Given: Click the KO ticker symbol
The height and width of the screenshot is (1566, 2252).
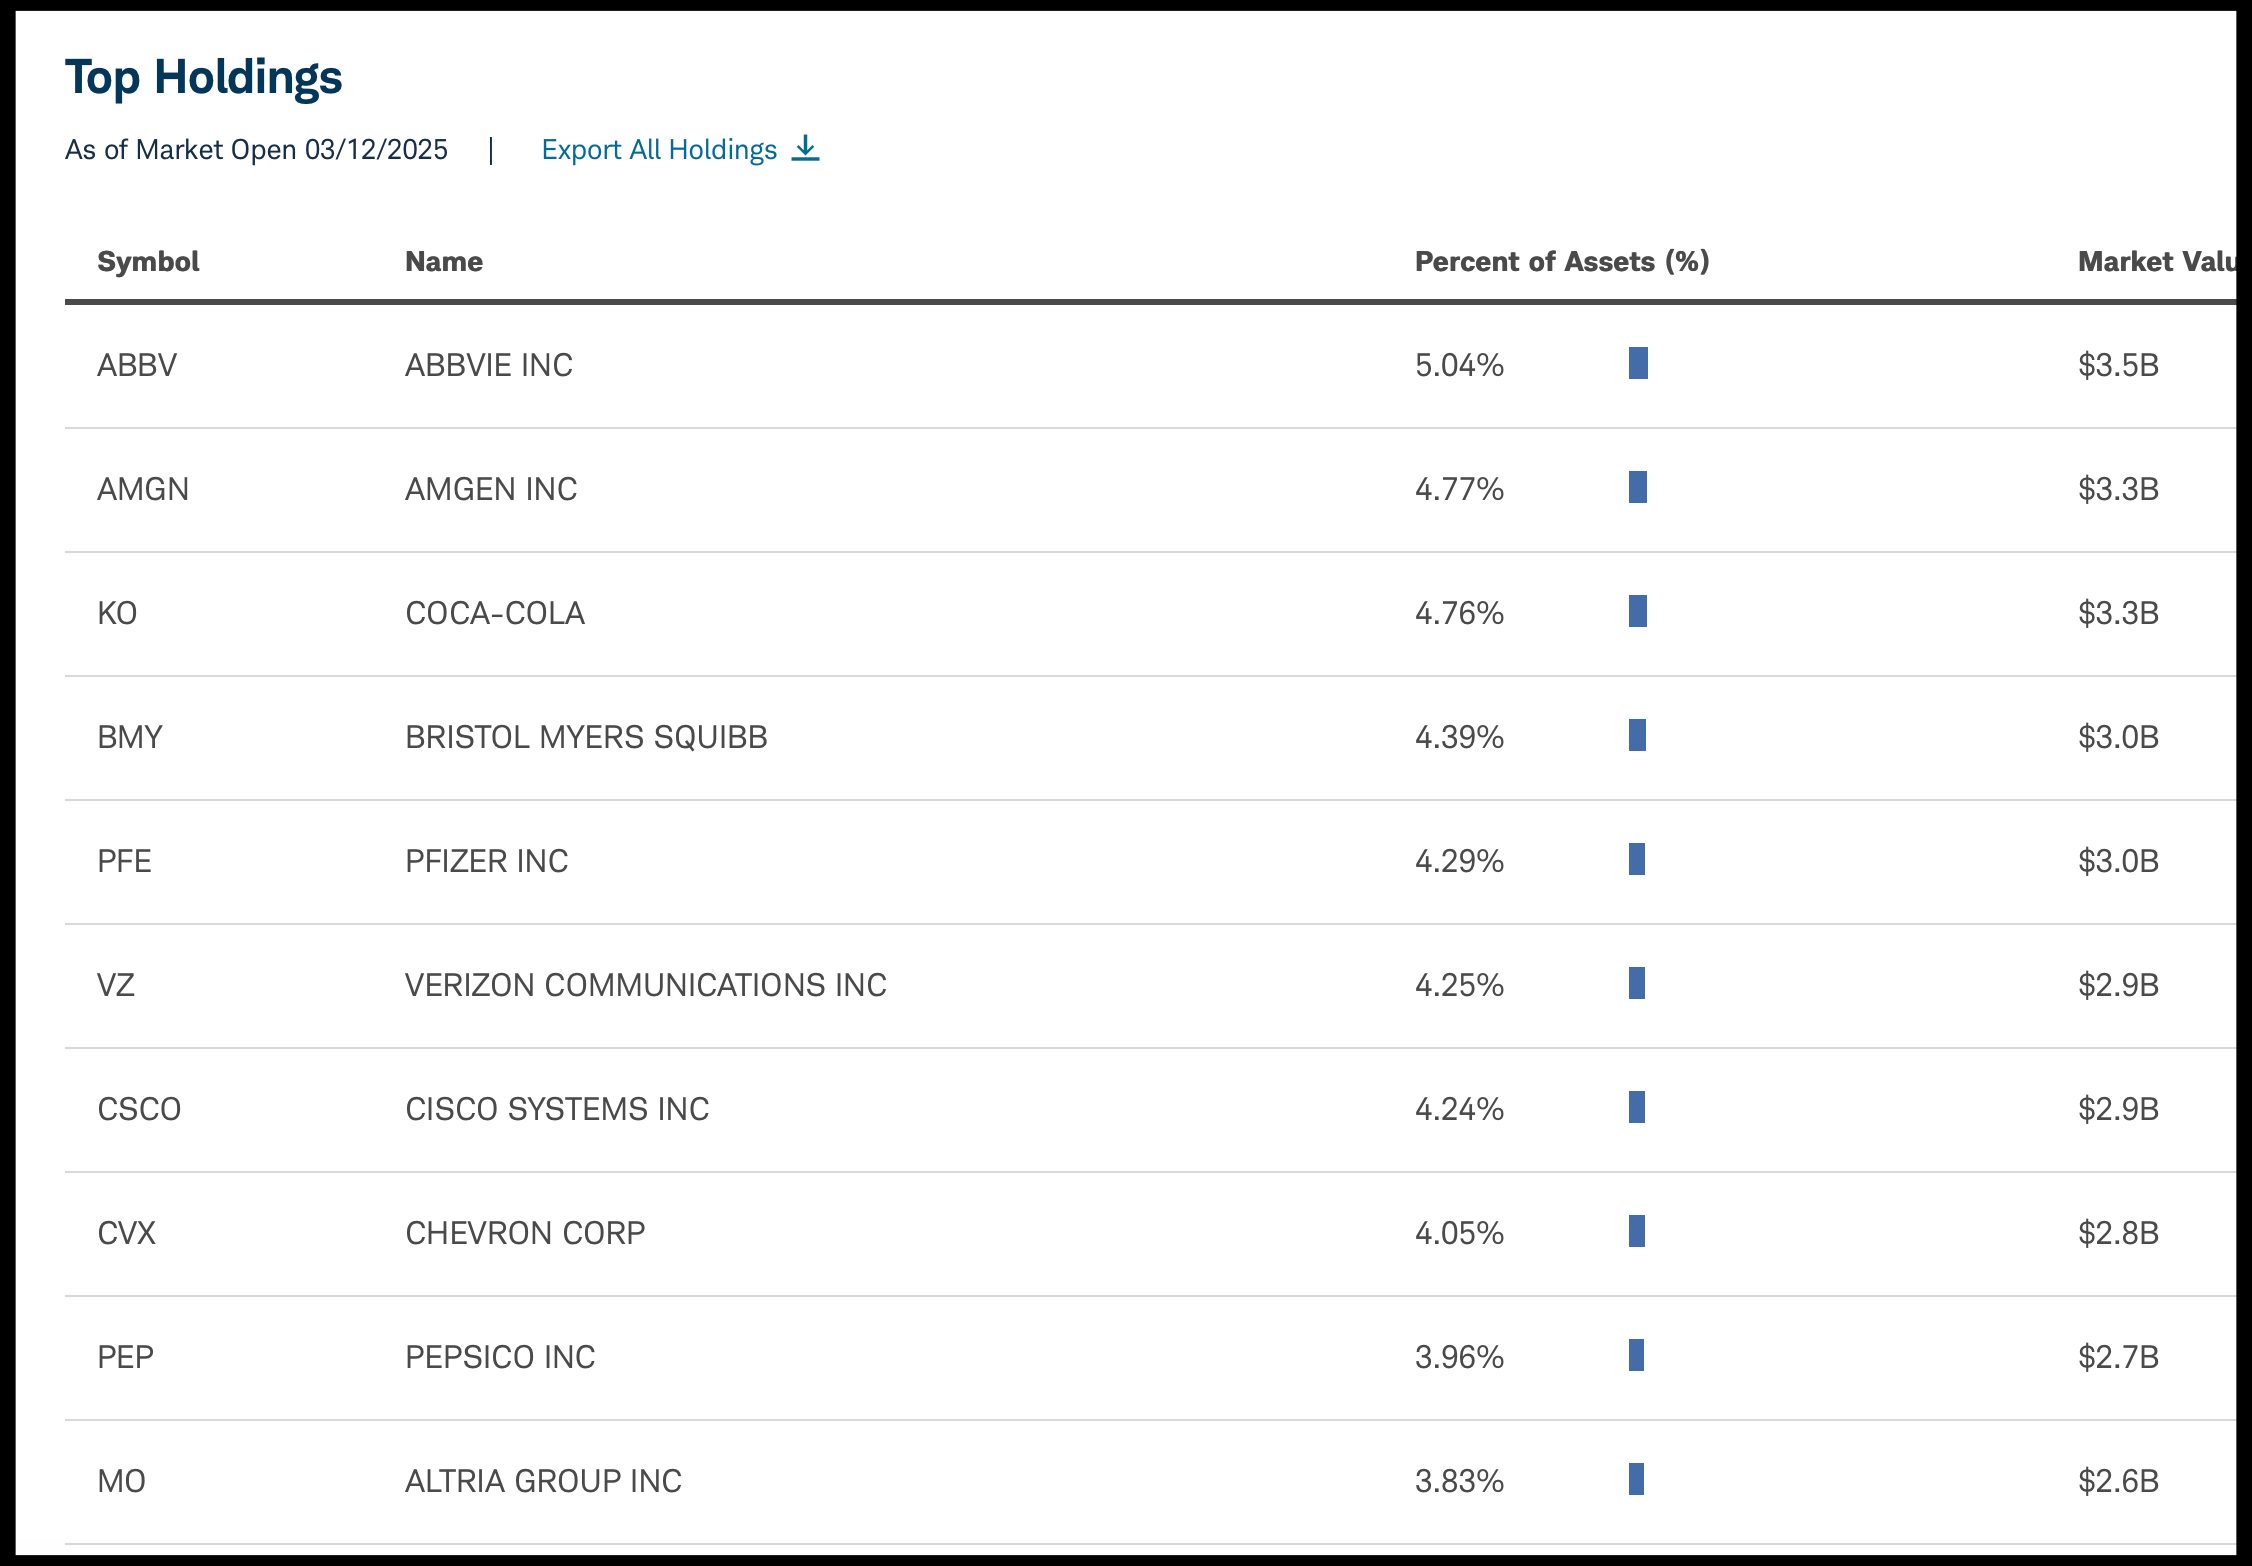Looking at the screenshot, I should click(117, 613).
